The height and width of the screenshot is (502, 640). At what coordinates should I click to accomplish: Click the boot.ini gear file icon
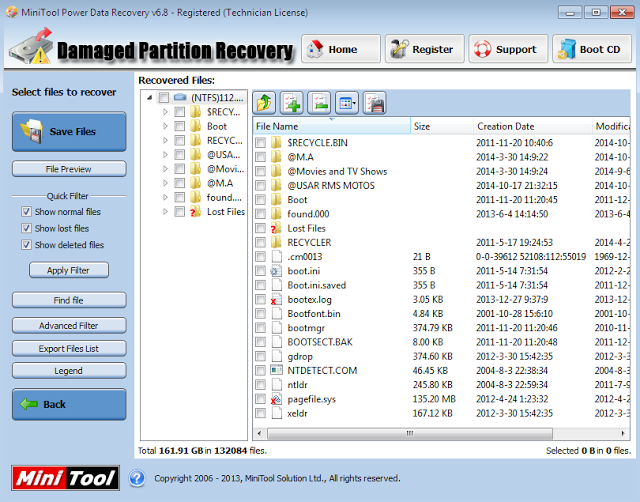click(276, 271)
